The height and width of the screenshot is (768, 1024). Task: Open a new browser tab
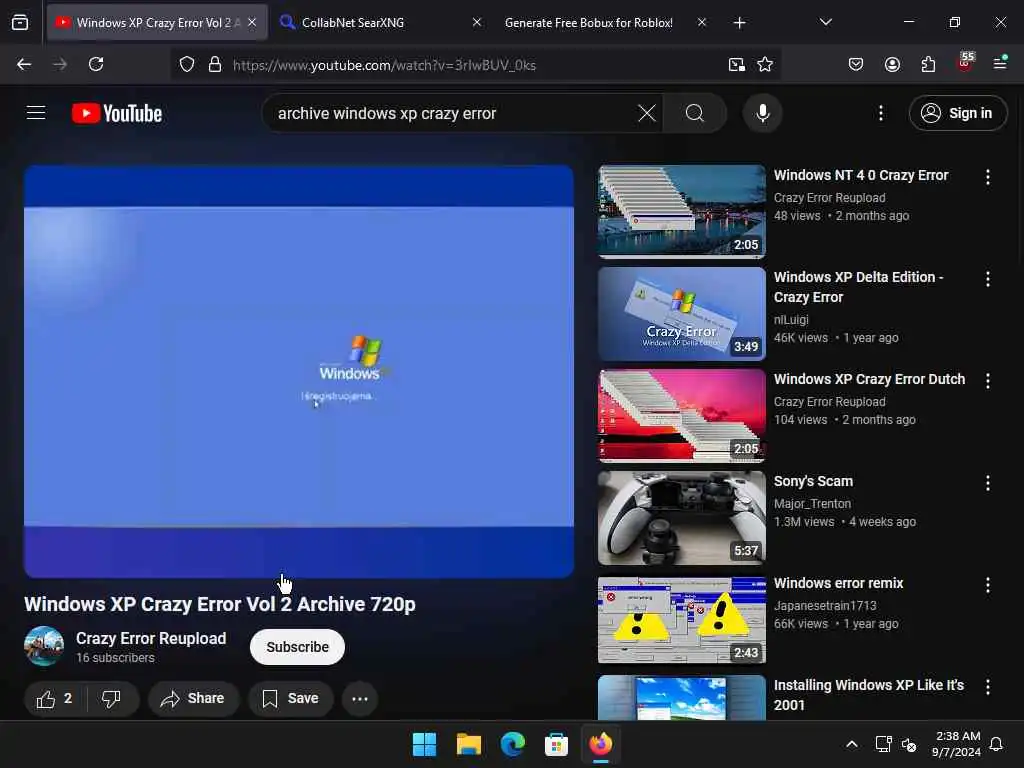click(x=739, y=23)
